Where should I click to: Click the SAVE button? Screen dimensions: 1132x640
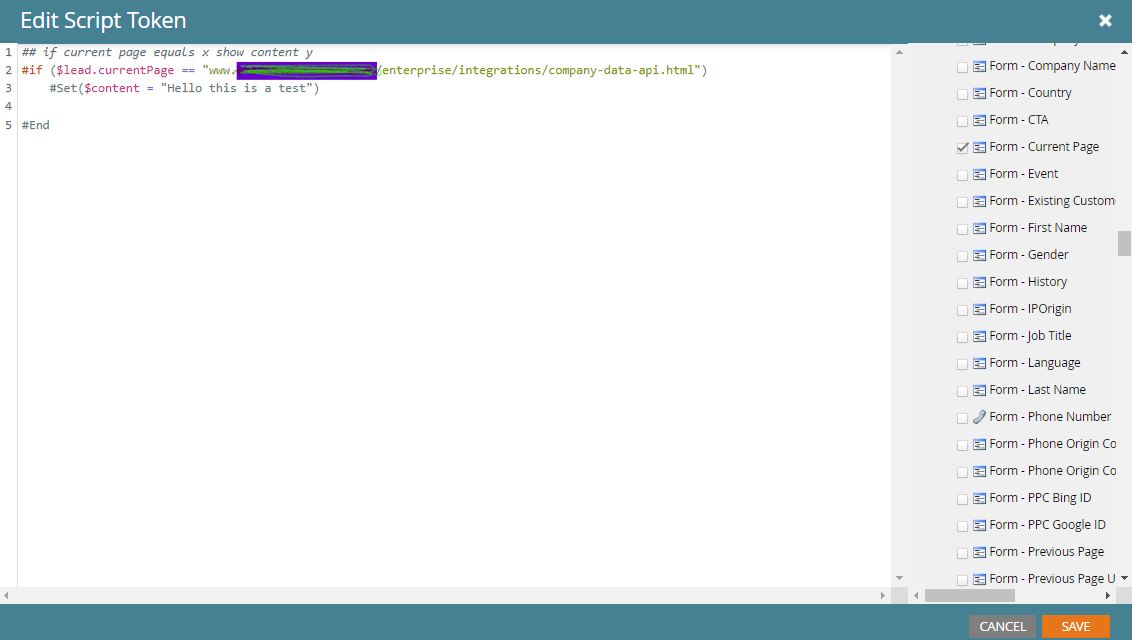[1076, 626]
